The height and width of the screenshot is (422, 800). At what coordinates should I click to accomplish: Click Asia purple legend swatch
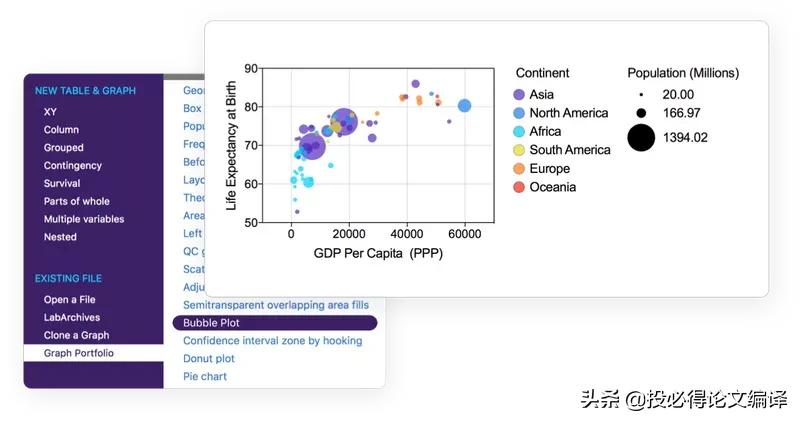coord(518,95)
